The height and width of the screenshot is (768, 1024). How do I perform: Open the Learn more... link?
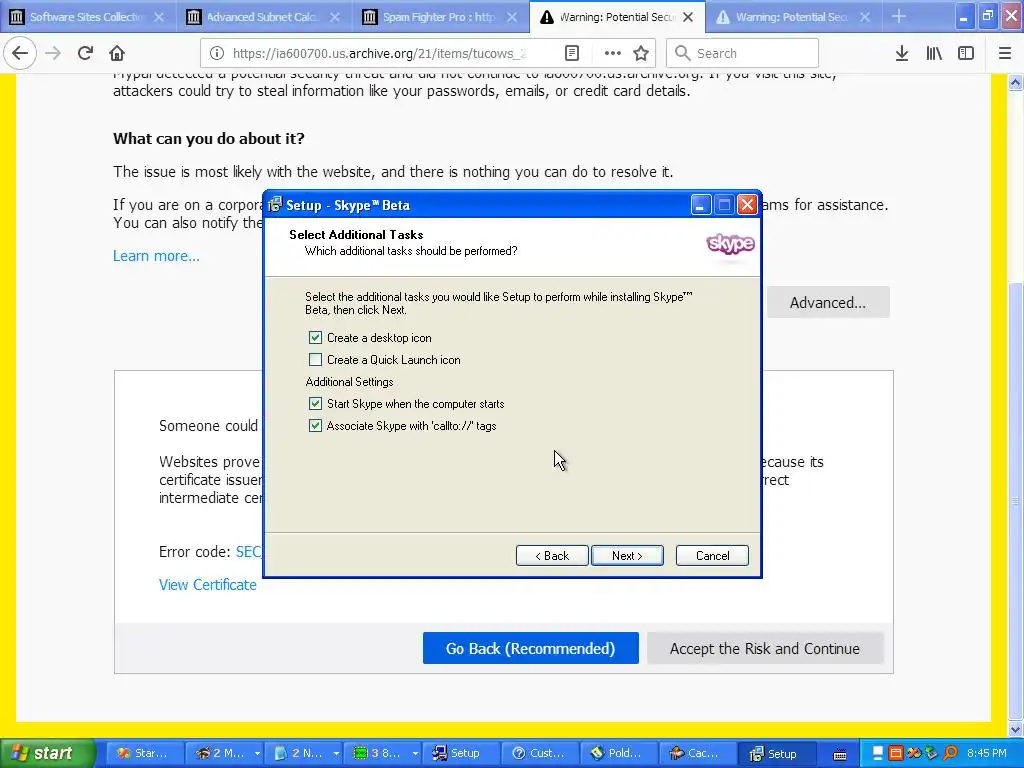pos(156,256)
